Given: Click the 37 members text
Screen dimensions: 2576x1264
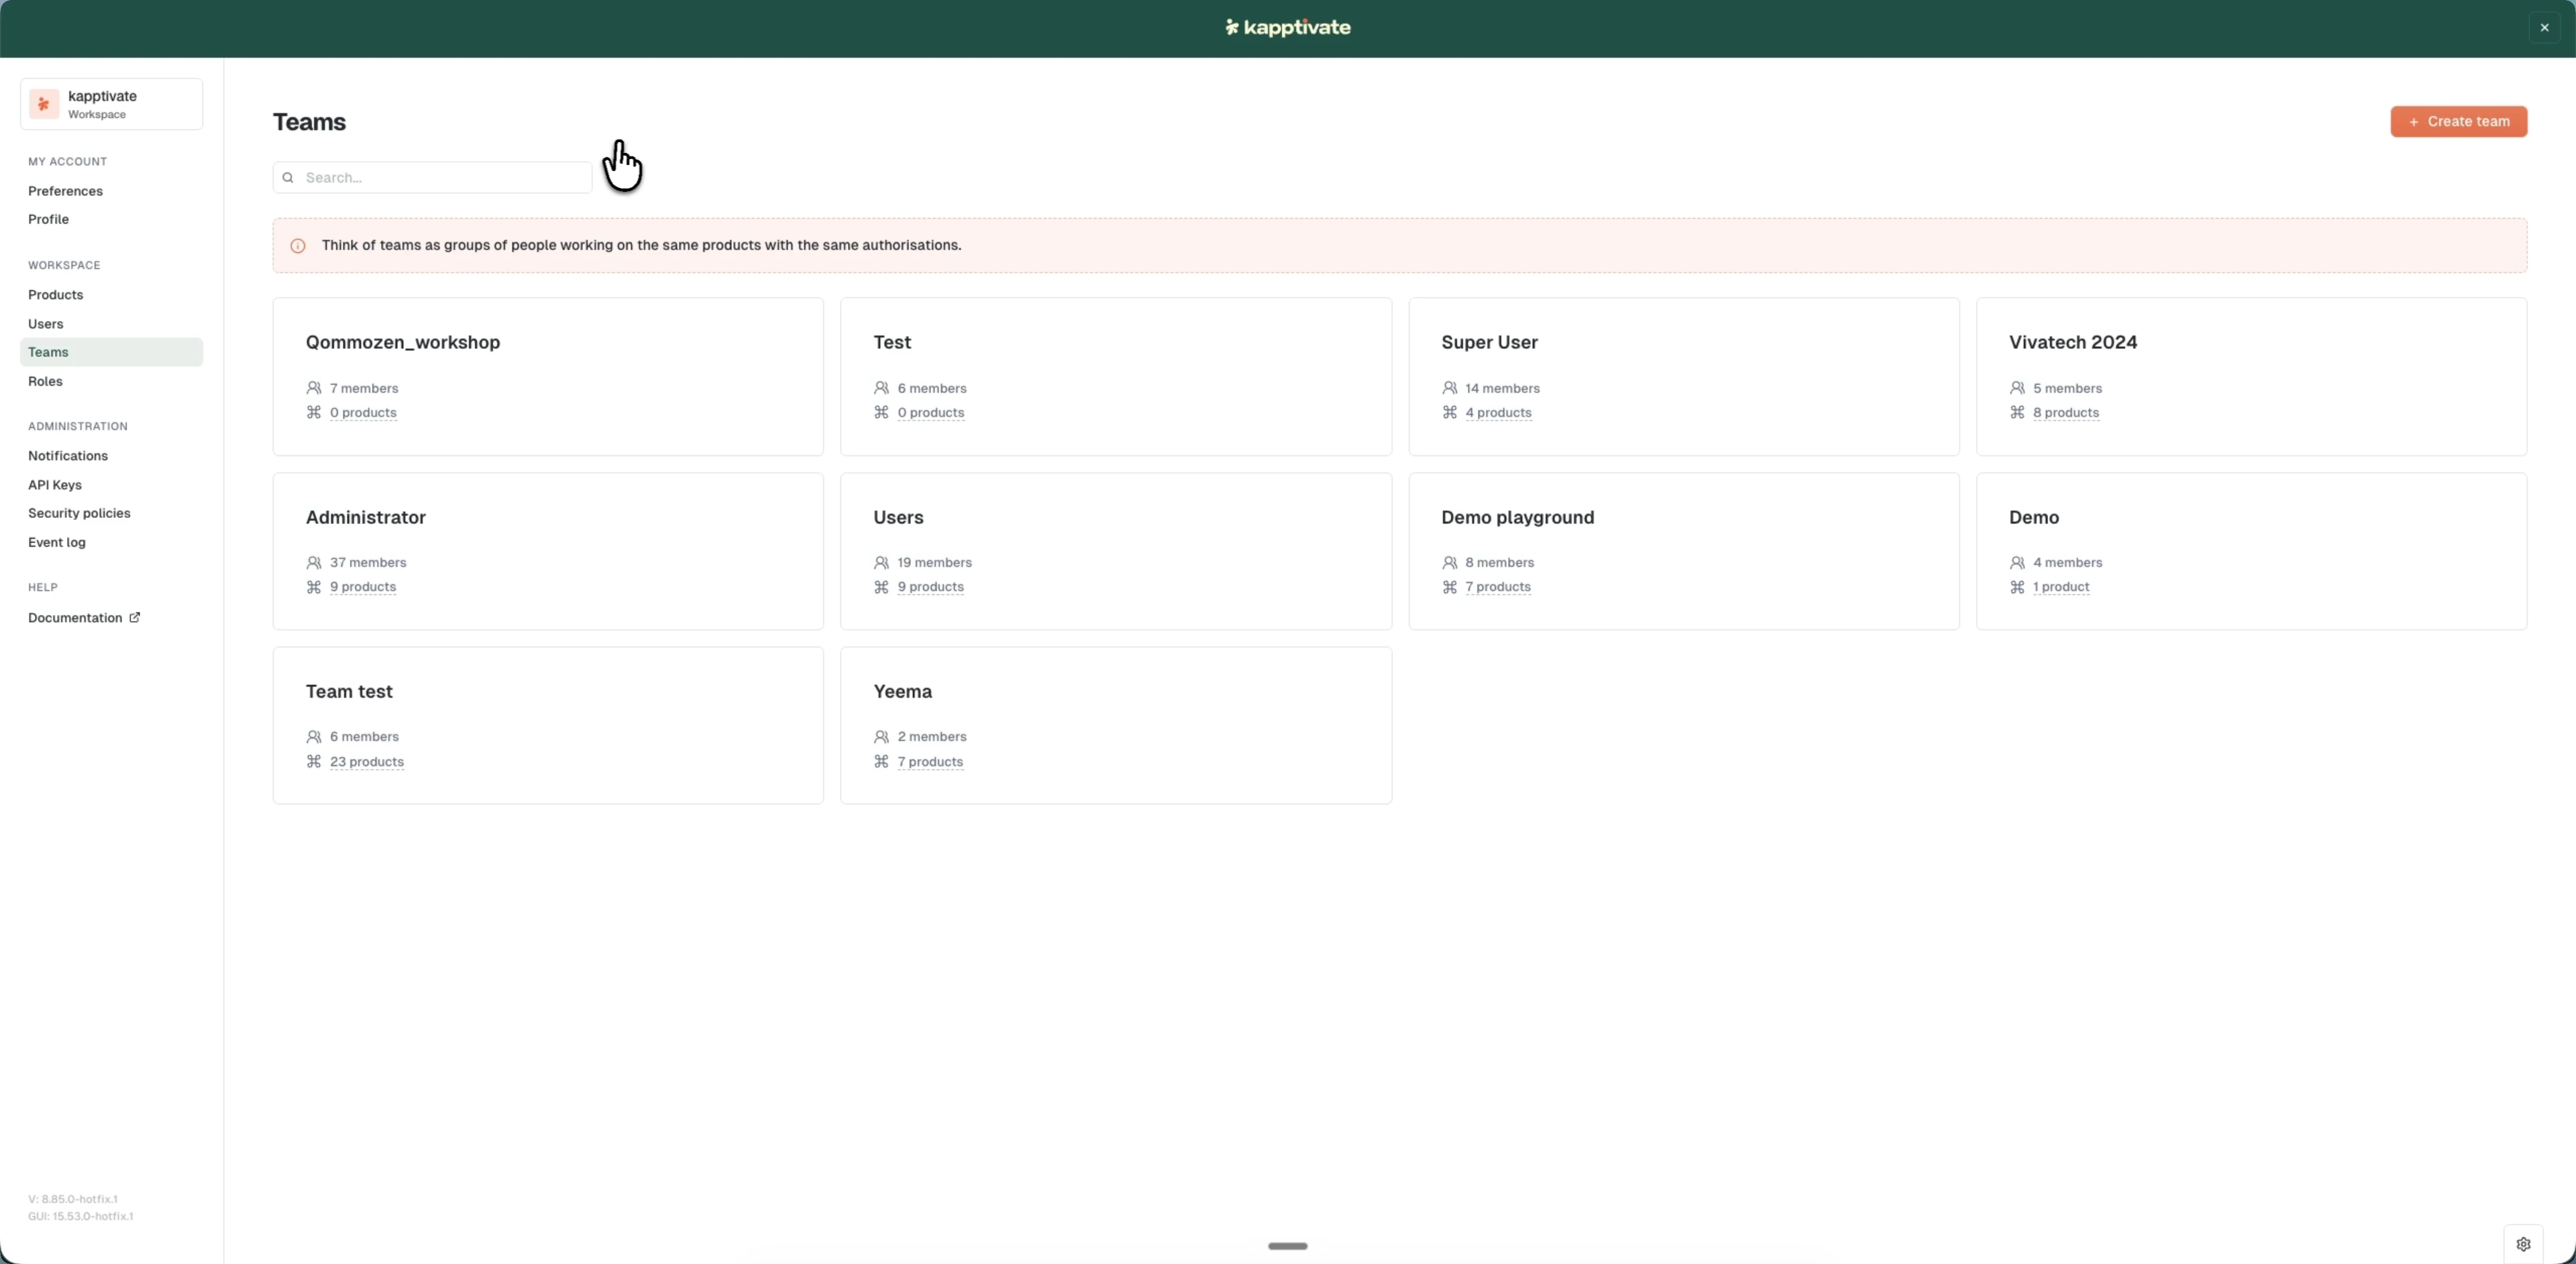Looking at the screenshot, I should click(x=368, y=563).
